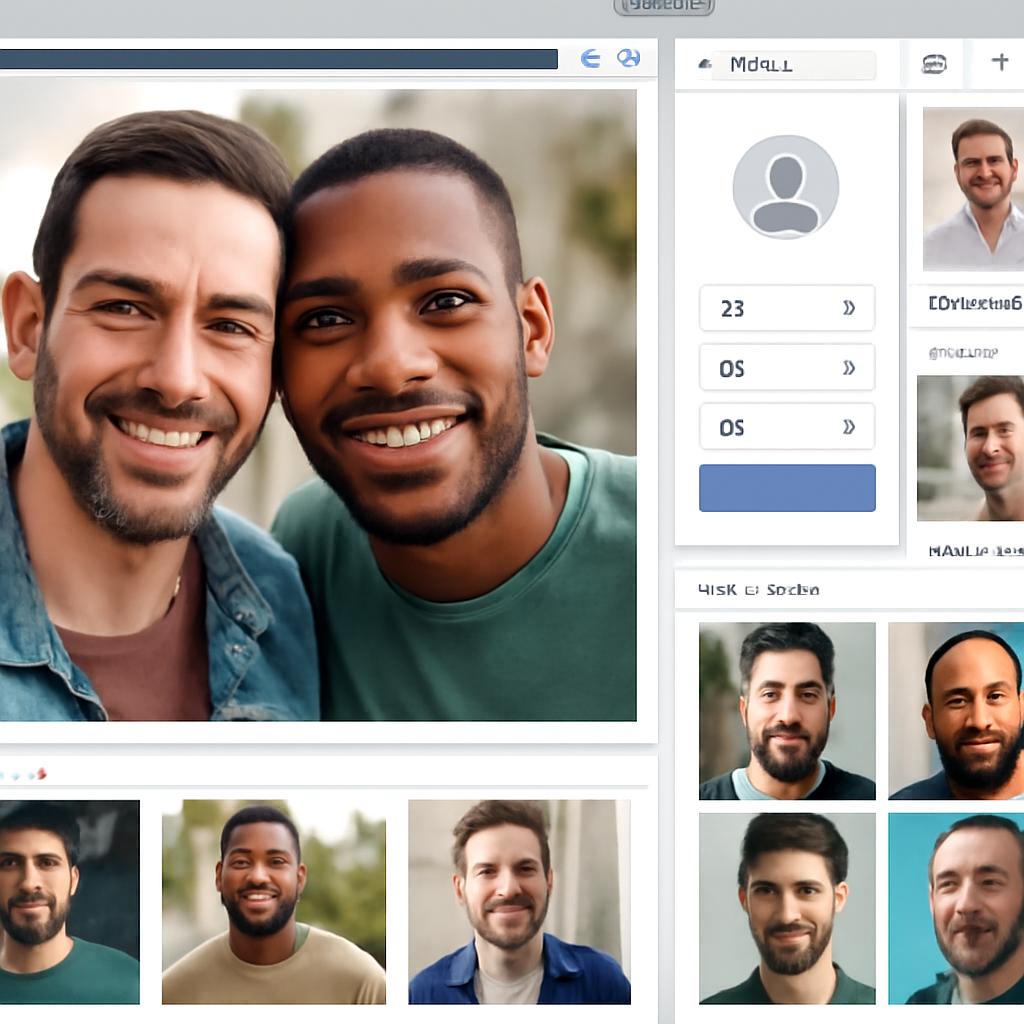This screenshot has width=1024, height=1024.
Task: Click the gray @ handle text below COyLectuo6
Action: (963, 353)
